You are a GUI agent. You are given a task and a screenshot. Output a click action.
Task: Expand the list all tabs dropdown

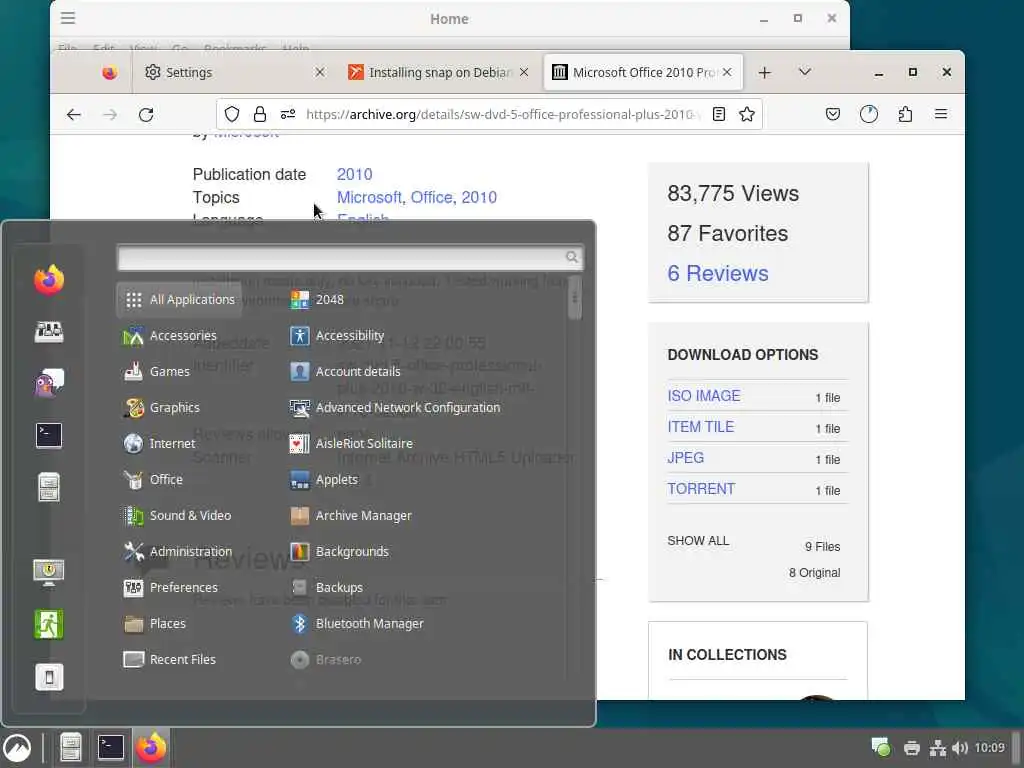805,72
